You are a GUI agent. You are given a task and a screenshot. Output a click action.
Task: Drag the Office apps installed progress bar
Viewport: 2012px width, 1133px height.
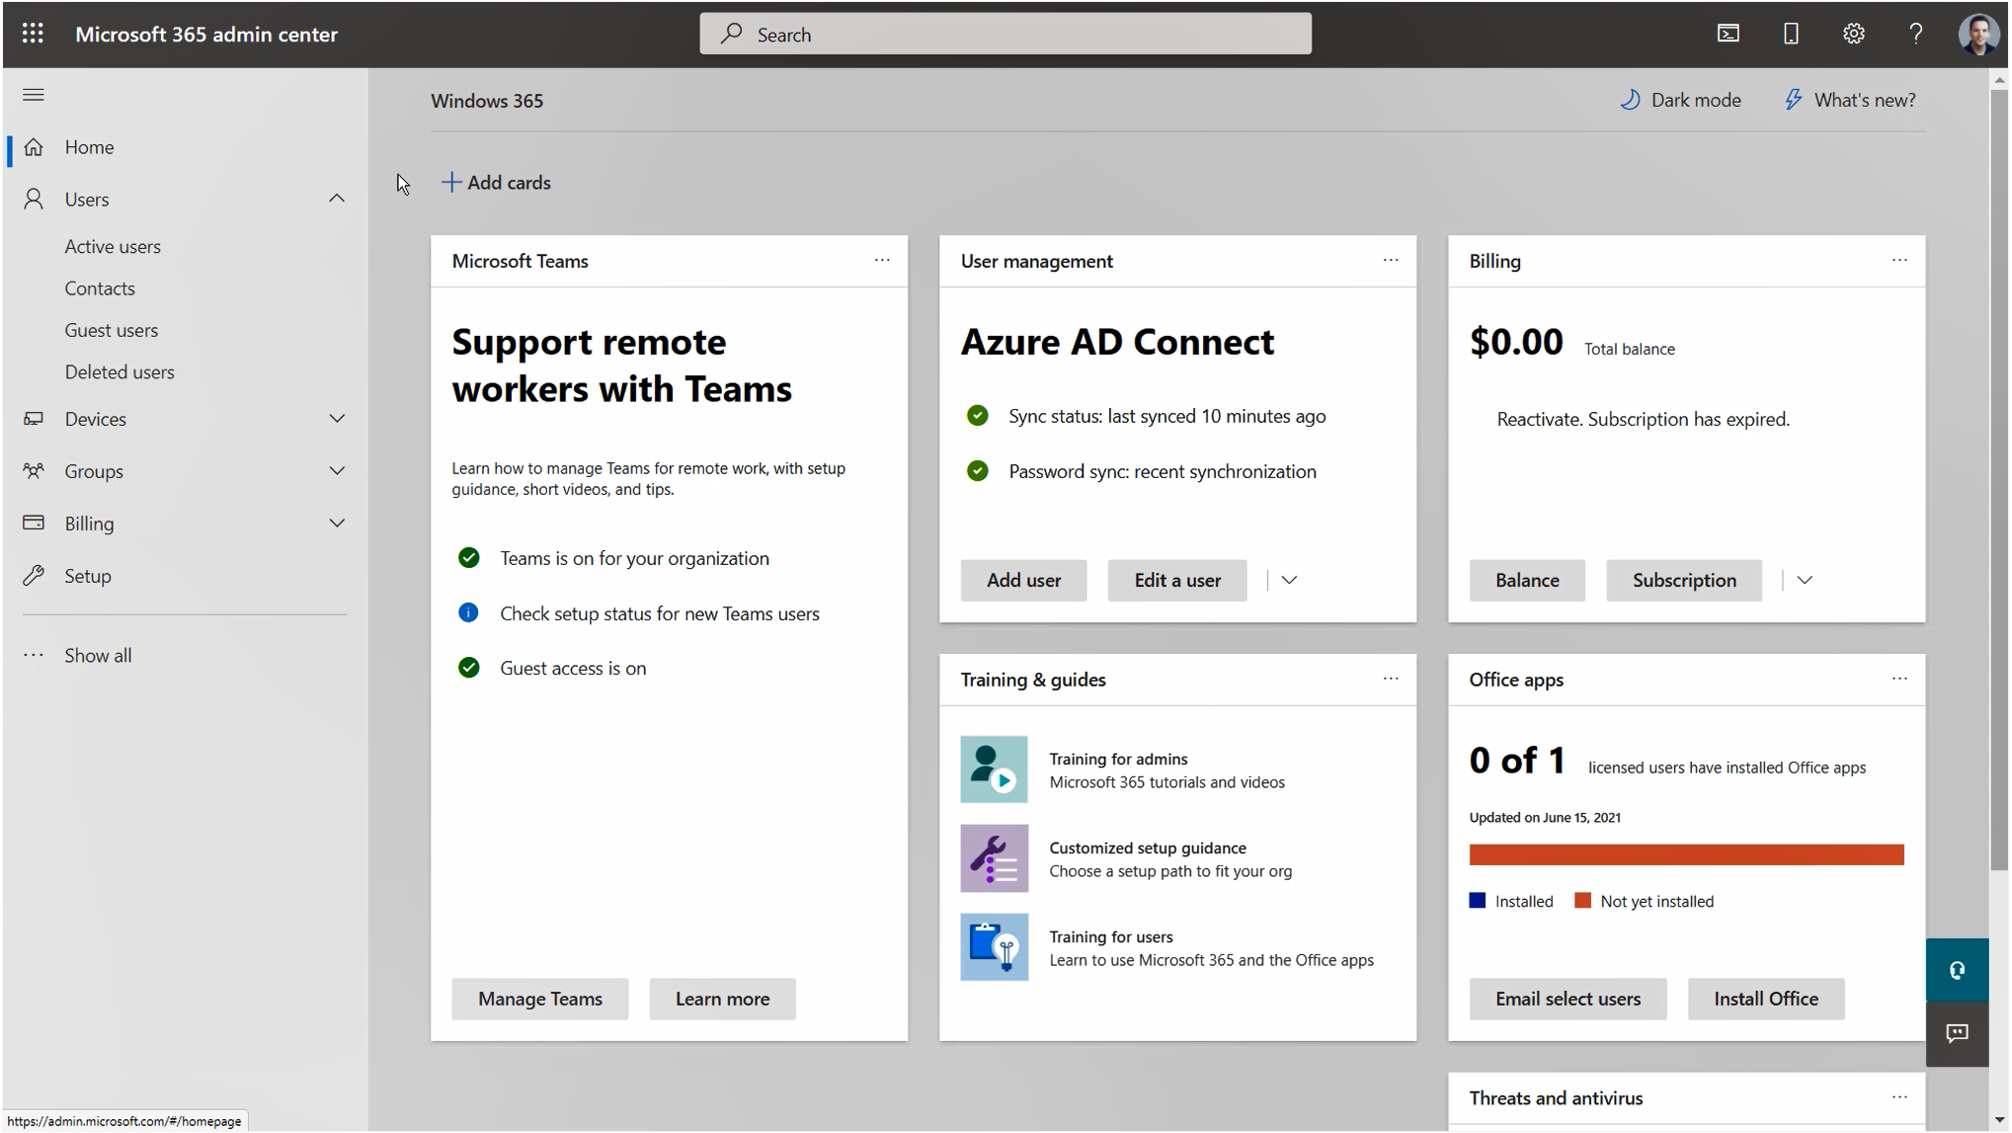[1686, 854]
